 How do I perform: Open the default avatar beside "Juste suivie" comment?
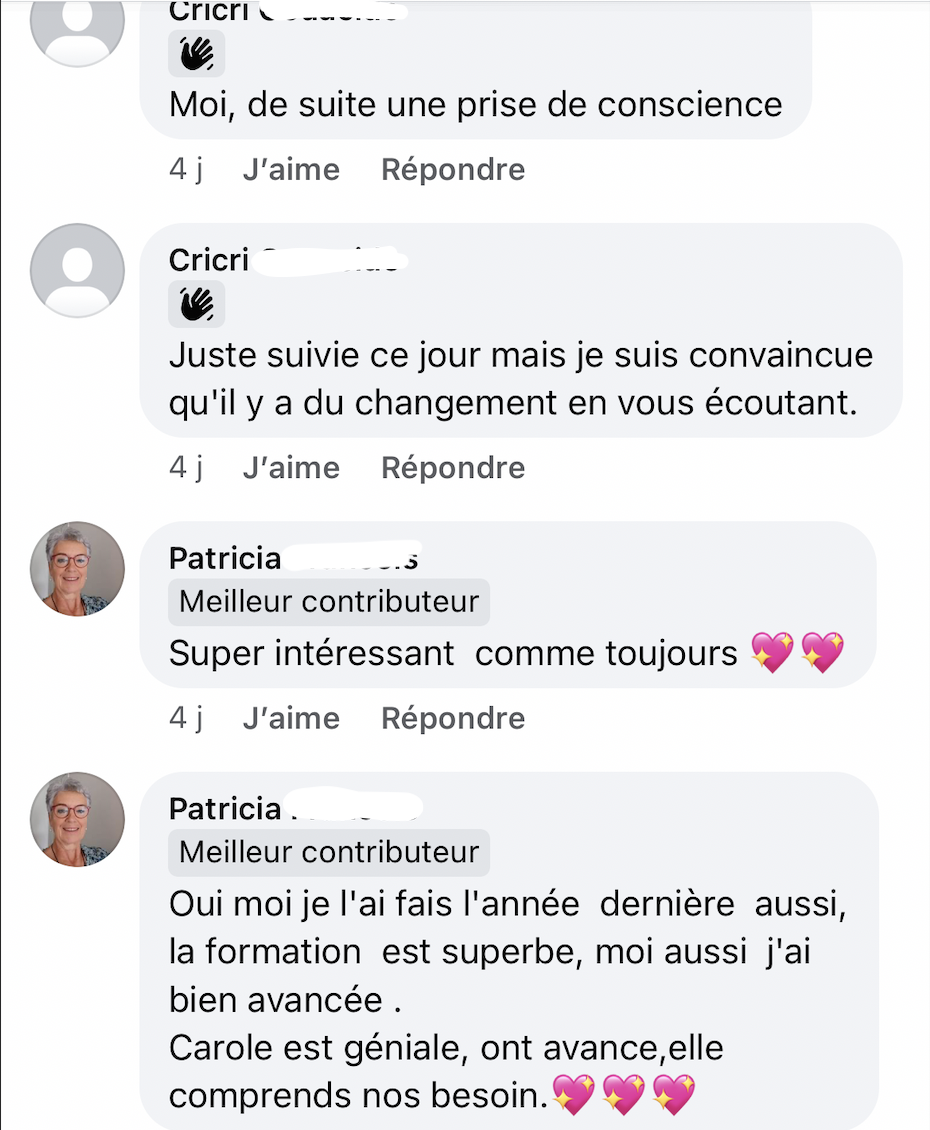[78, 271]
